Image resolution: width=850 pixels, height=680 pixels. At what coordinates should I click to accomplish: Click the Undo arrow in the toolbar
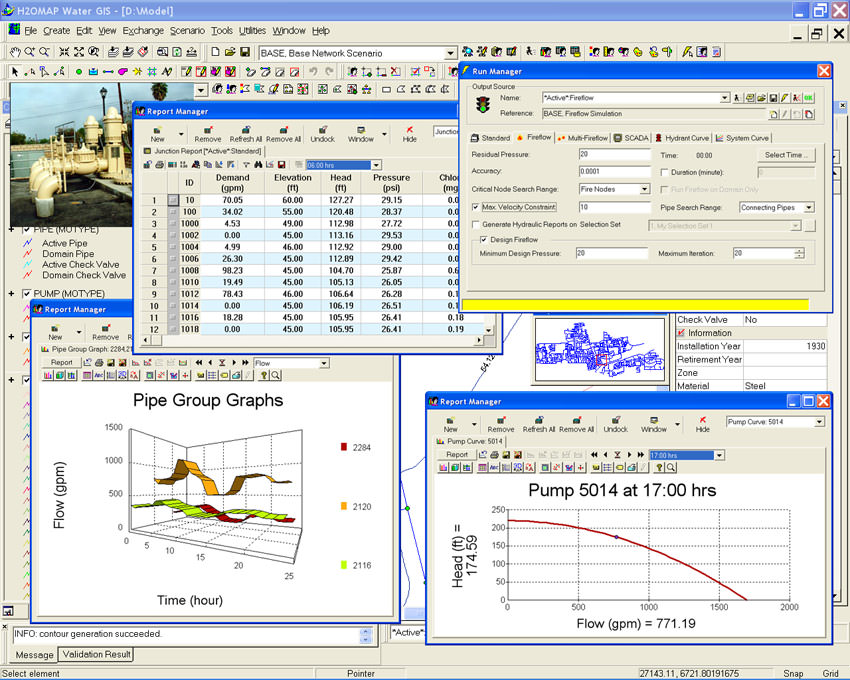[x=313, y=72]
